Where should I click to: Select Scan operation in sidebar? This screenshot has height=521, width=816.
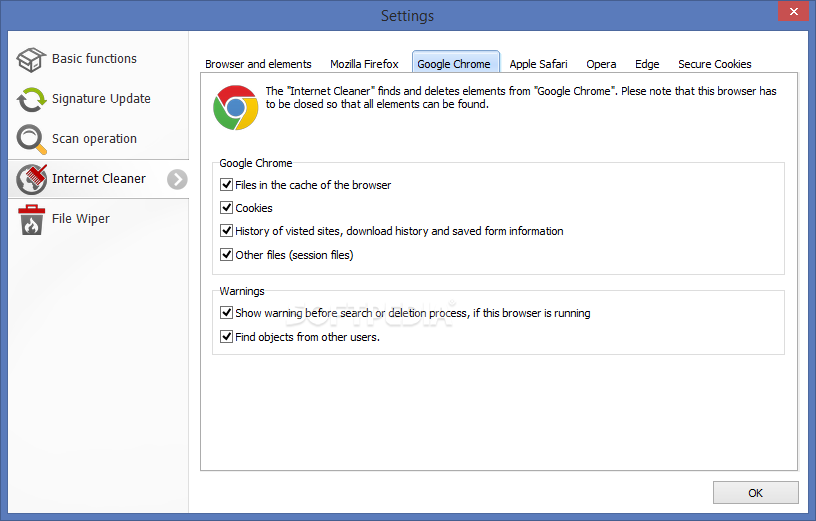pyautogui.click(x=98, y=139)
